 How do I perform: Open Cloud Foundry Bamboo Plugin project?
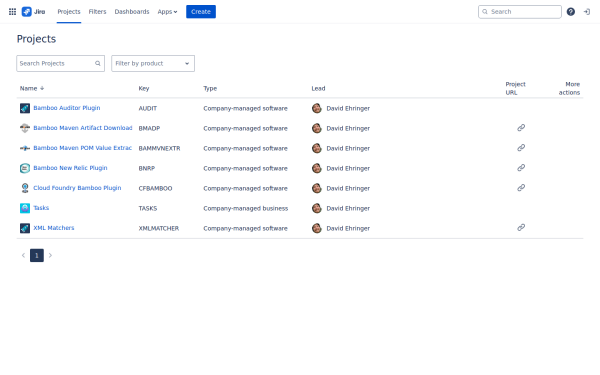point(77,188)
